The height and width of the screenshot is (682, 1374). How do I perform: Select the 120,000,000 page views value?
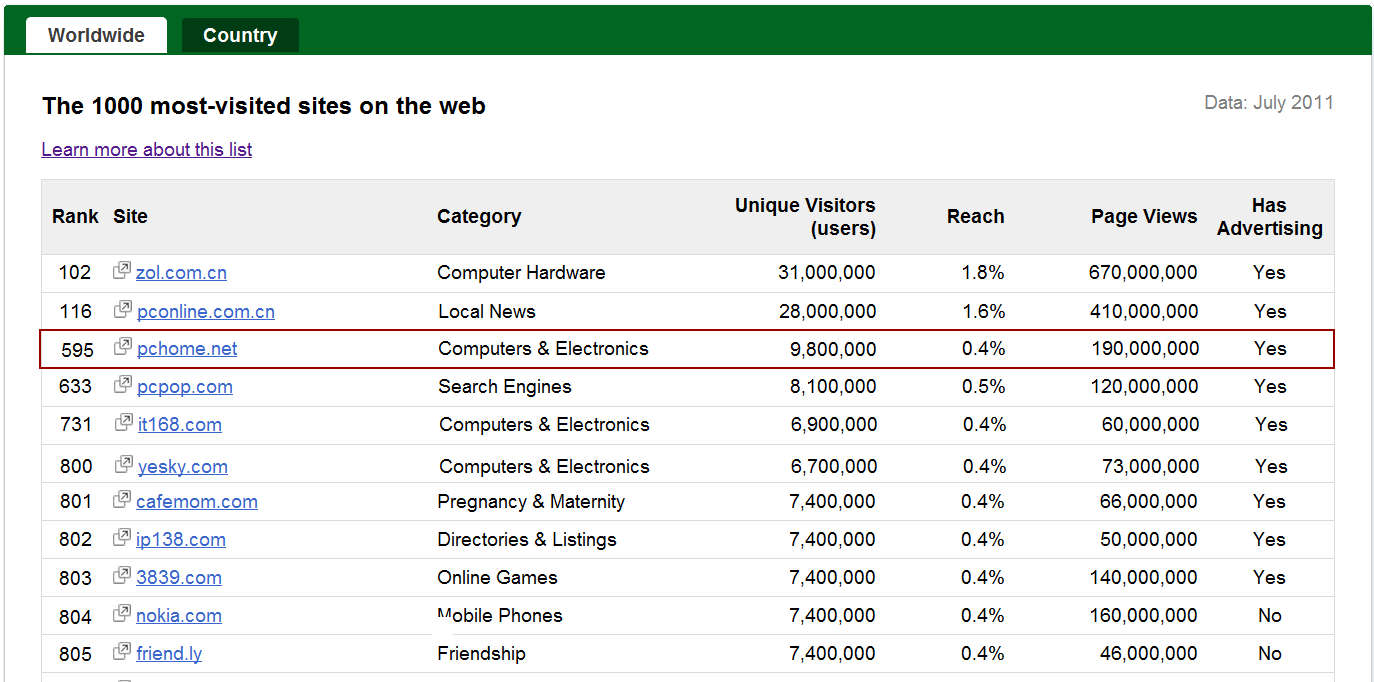(1144, 387)
